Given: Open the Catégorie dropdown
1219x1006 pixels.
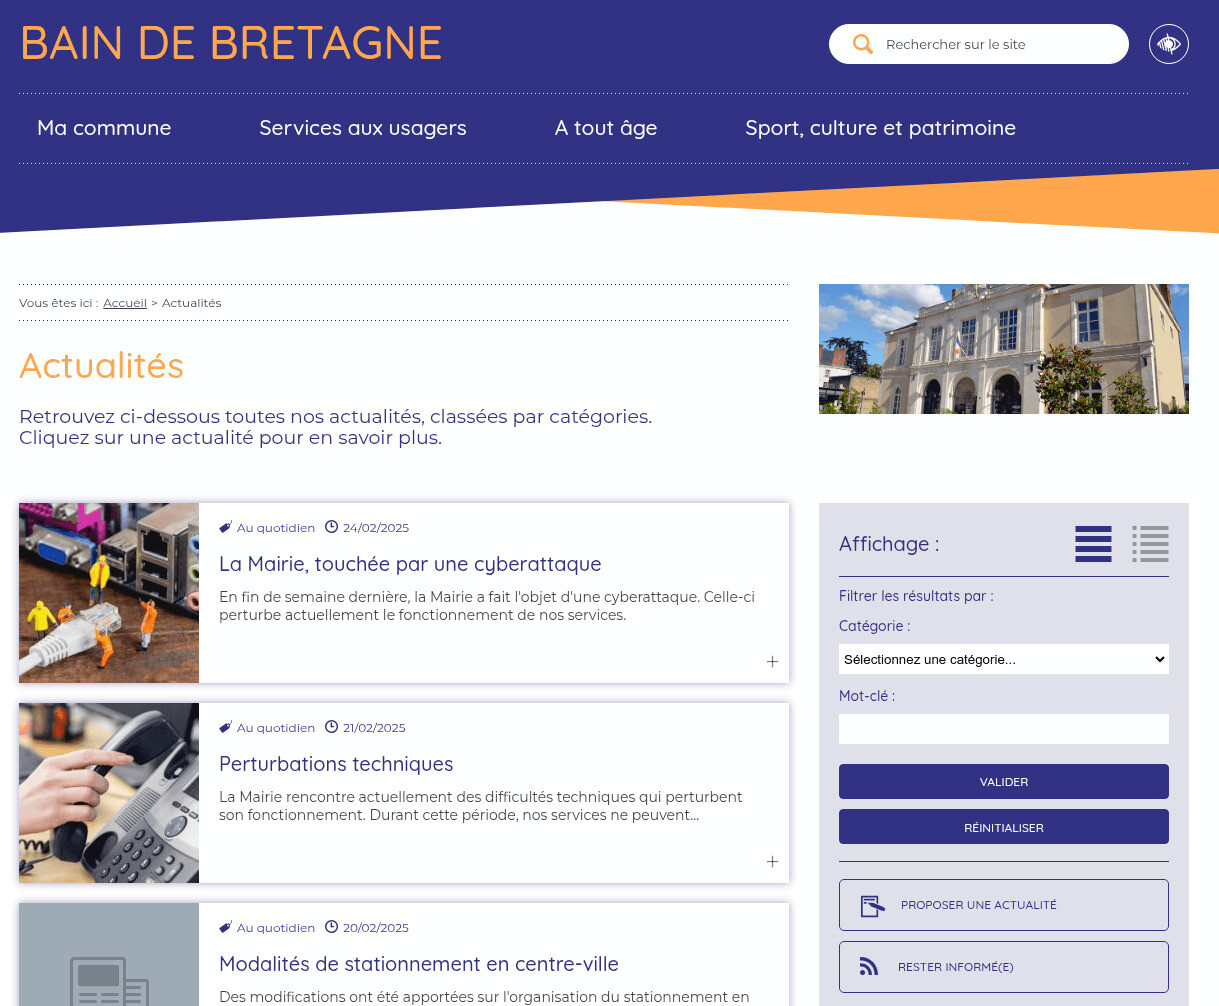Looking at the screenshot, I should [1004, 659].
